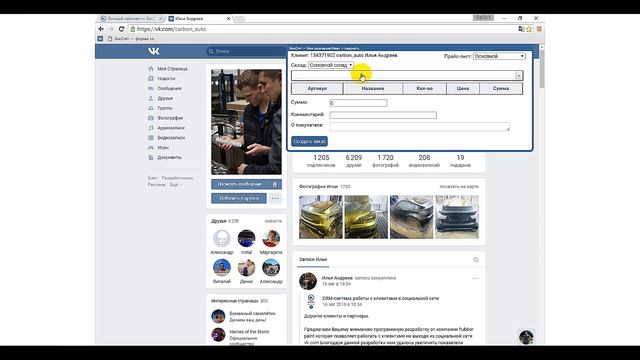640x360 pixels.
Task: Click the Цена column header
Action: coord(462,89)
